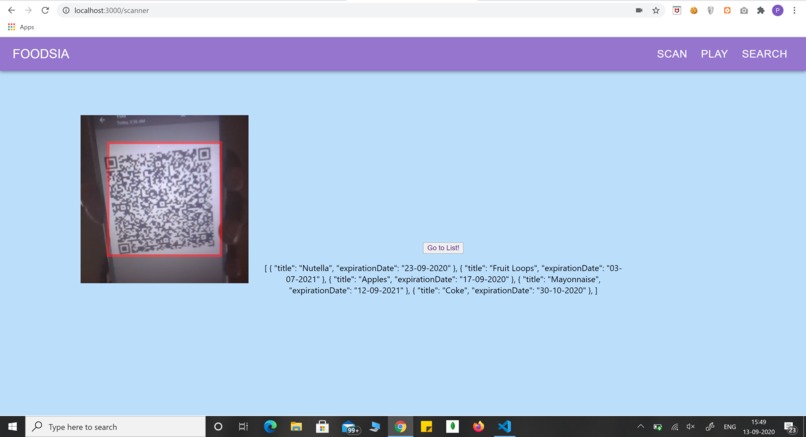Viewport: 806px width, 437px height.
Task: Reload the scanner page
Action: (45, 10)
